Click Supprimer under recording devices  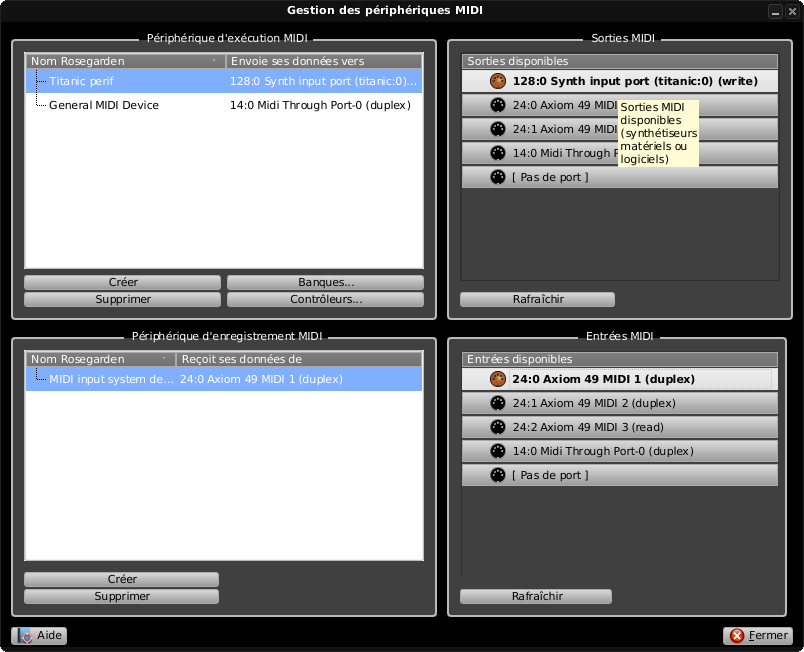(122, 596)
